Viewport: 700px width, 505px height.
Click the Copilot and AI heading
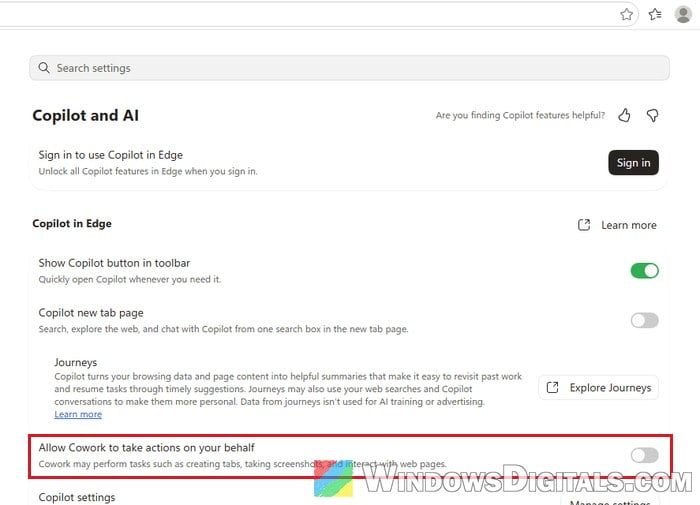click(x=86, y=115)
